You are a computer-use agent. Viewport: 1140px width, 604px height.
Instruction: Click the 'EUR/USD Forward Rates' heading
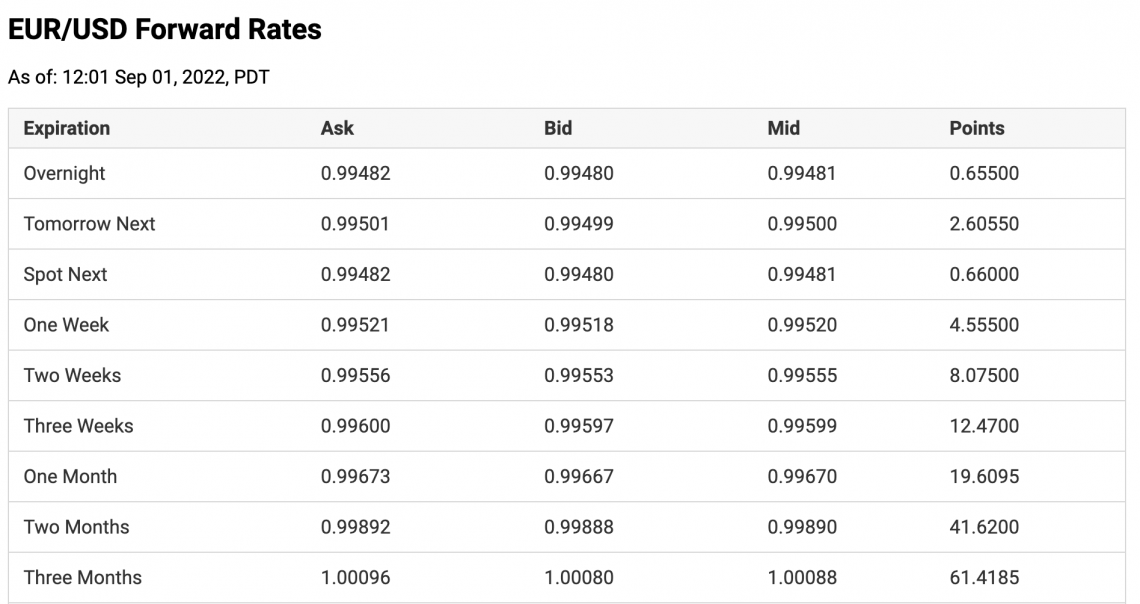pos(165,30)
